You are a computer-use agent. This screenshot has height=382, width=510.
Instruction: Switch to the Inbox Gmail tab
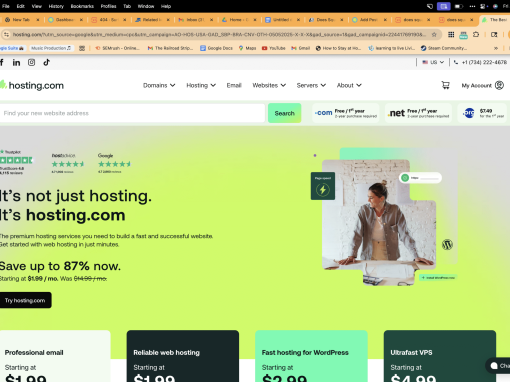tap(195, 20)
